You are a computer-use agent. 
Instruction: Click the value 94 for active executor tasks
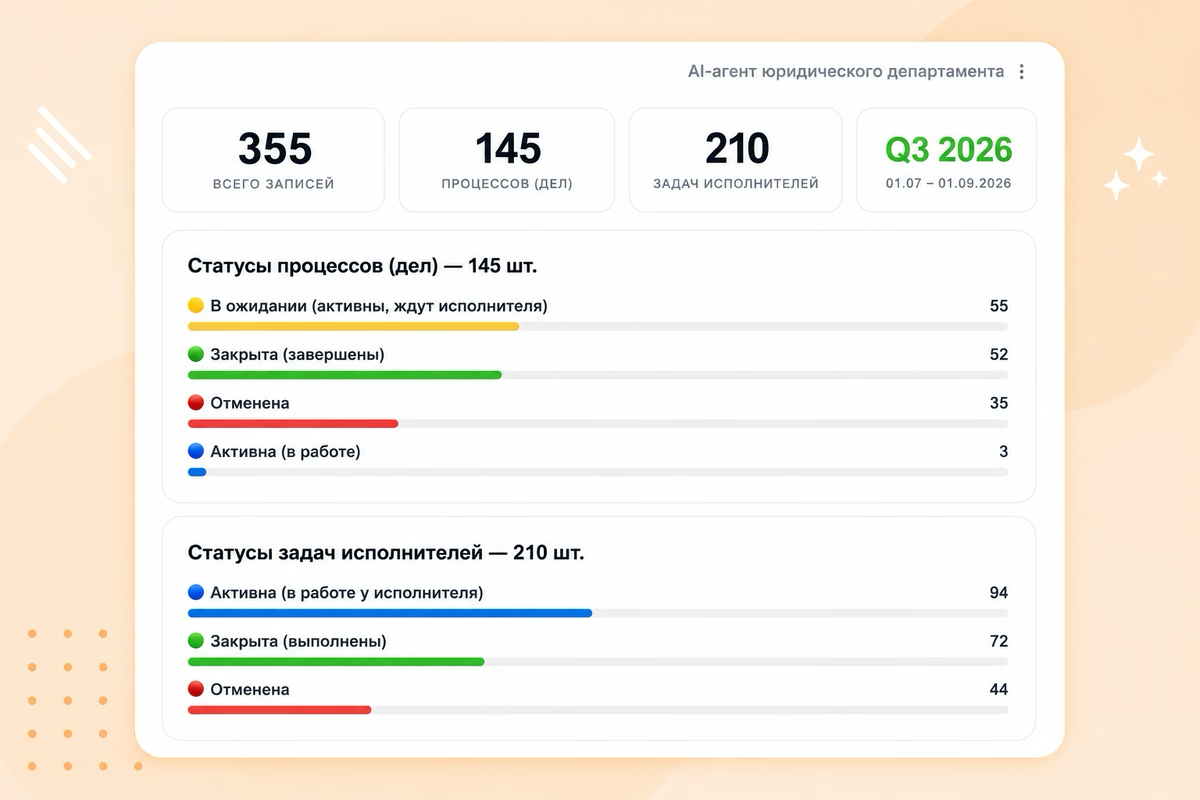[x=999, y=593]
